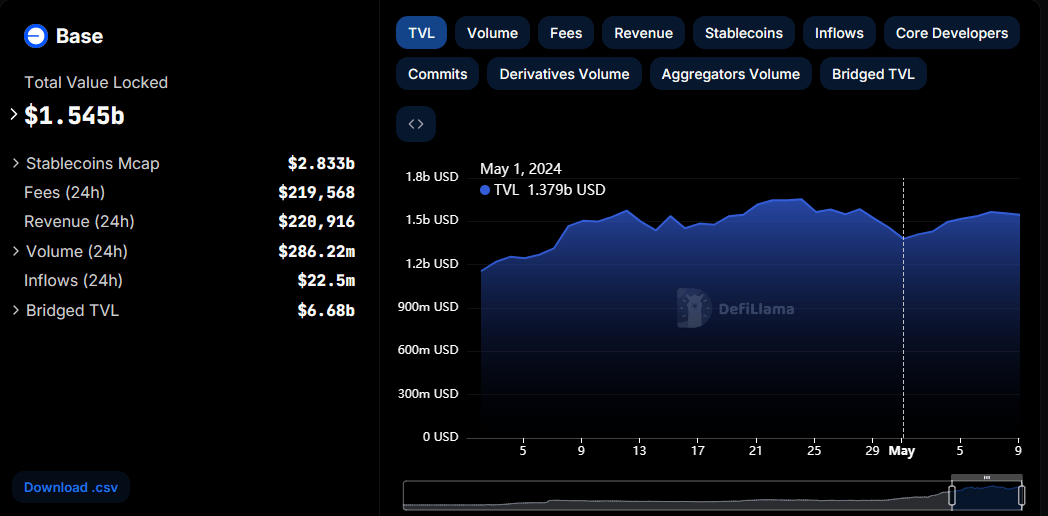Click the $219,568 fees value
This screenshot has height=516, width=1048.
317,192
